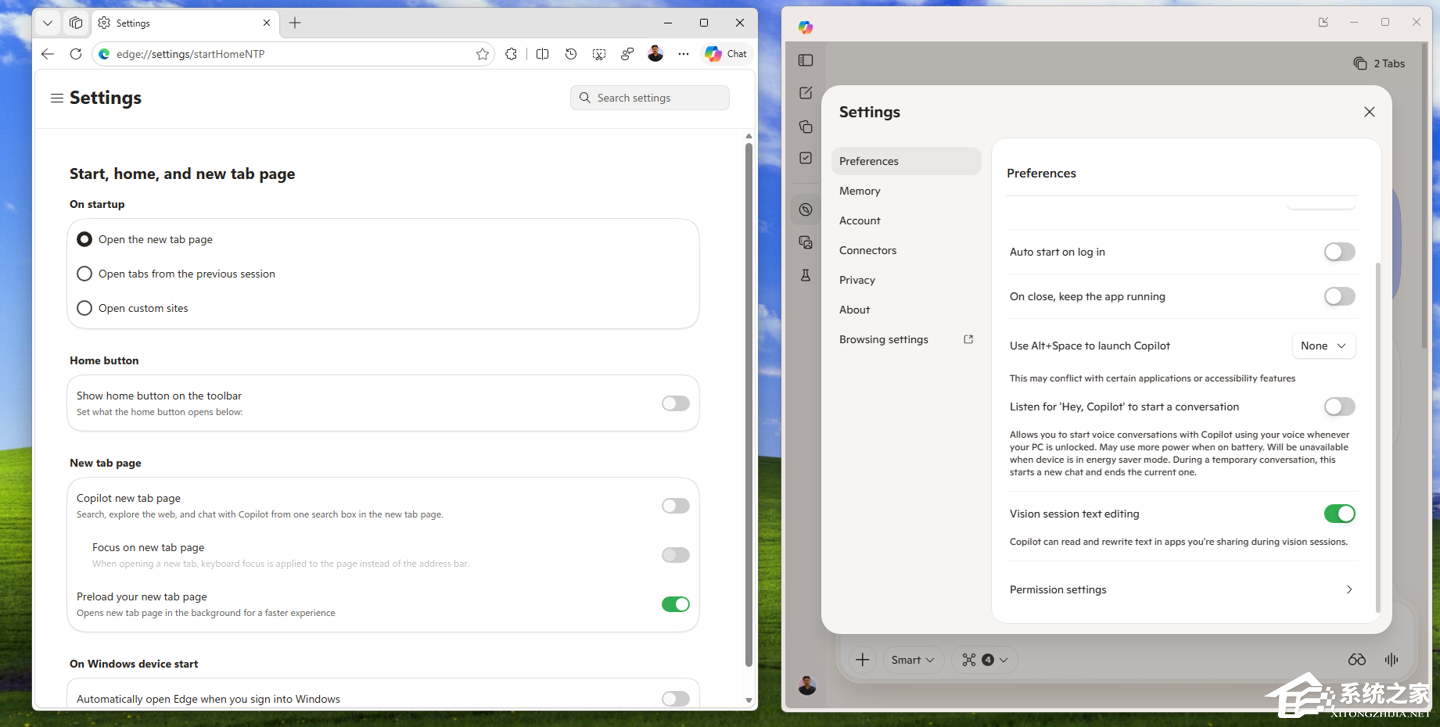Click Copilot compact view title bar icon

click(x=1323, y=22)
